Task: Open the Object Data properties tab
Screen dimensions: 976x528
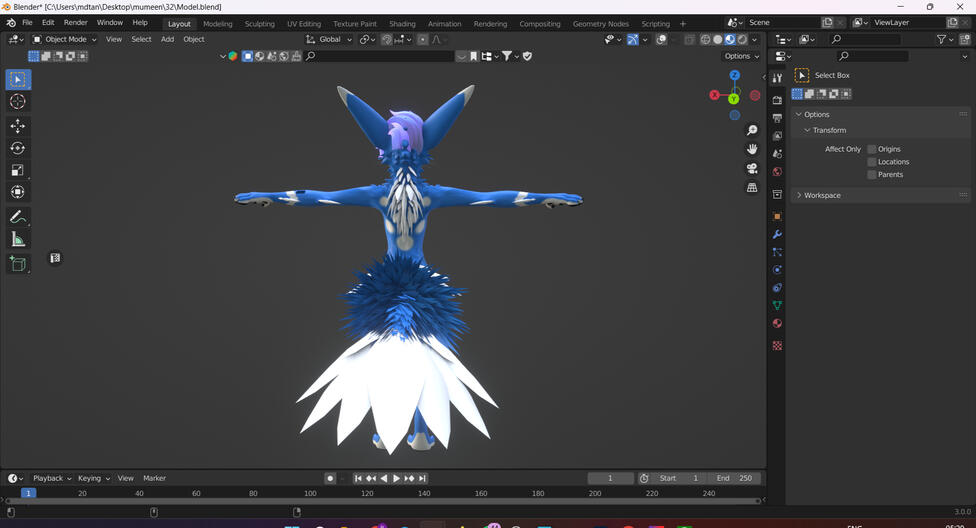Action: pos(777,305)
